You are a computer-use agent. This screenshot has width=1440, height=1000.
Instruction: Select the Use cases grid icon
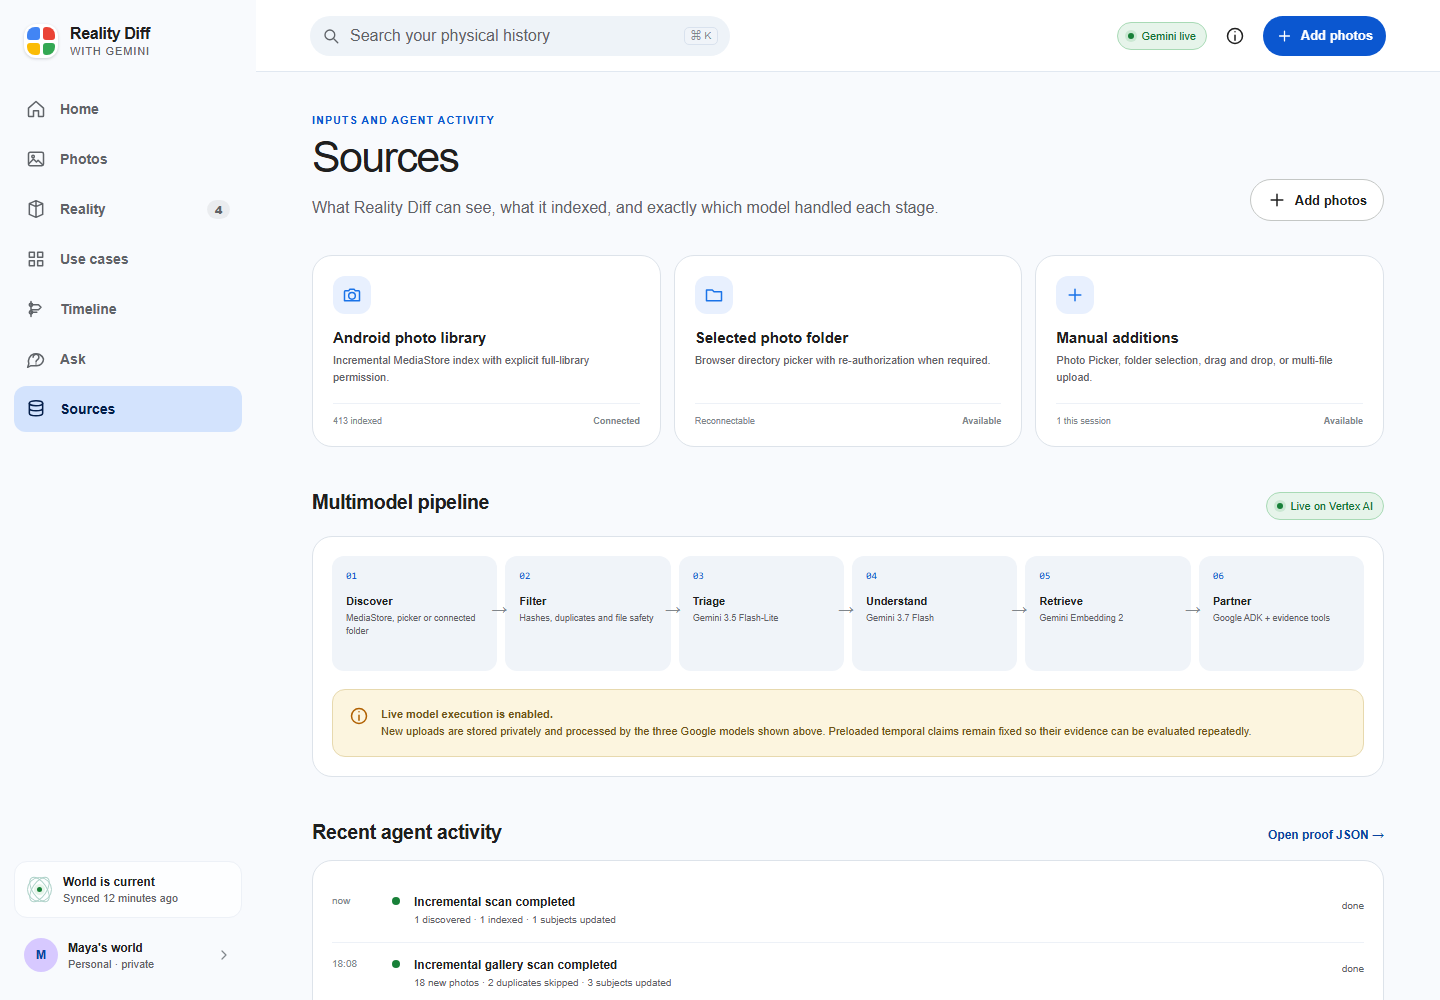click(x=36, y=259)
